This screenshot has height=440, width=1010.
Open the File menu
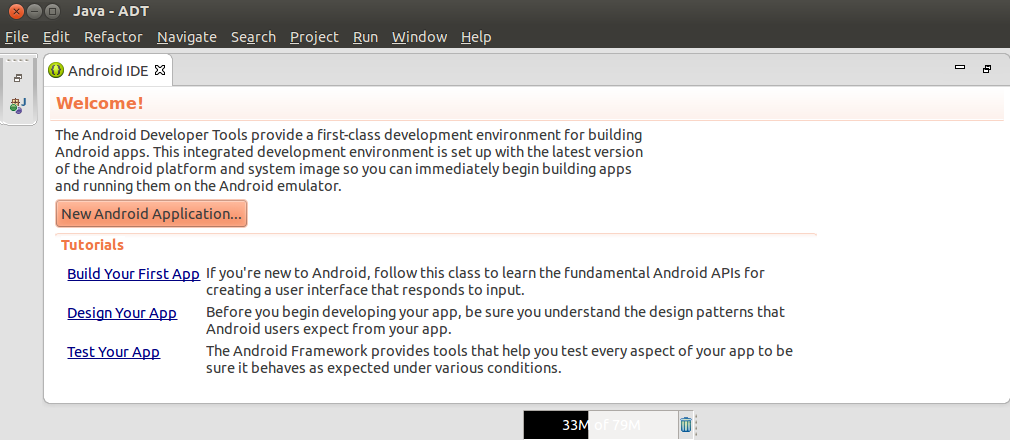pyautogui.click(x=17, y=37)
